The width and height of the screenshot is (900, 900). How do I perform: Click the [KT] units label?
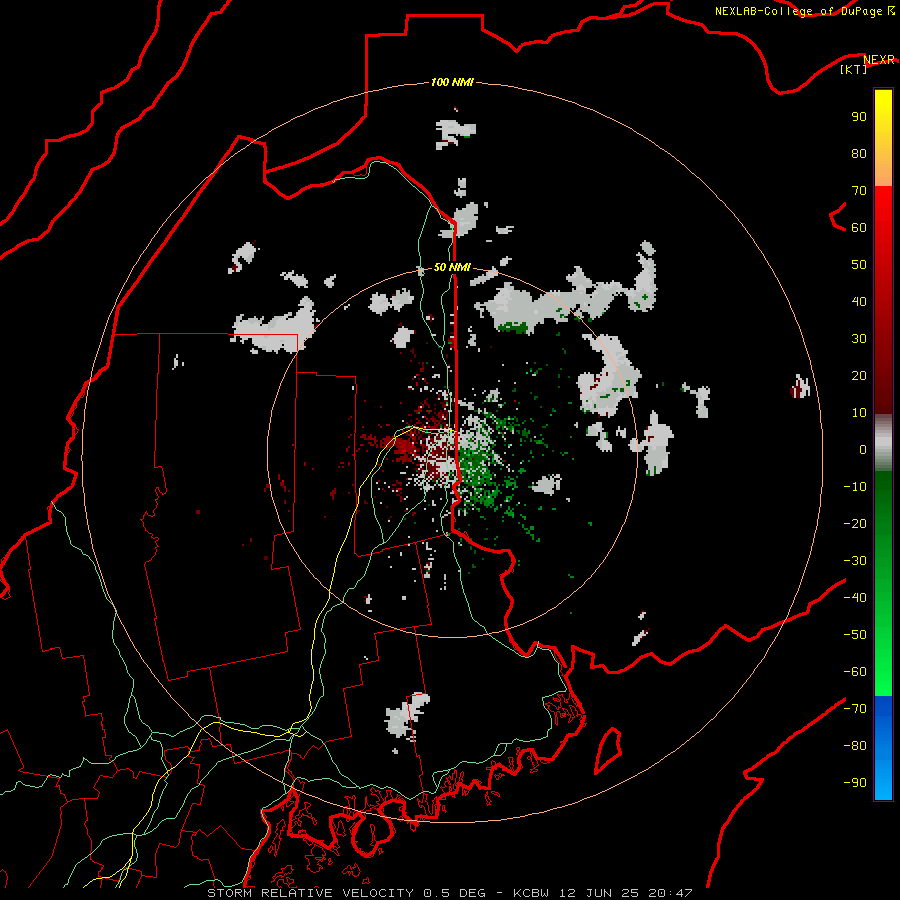(853, 69)
